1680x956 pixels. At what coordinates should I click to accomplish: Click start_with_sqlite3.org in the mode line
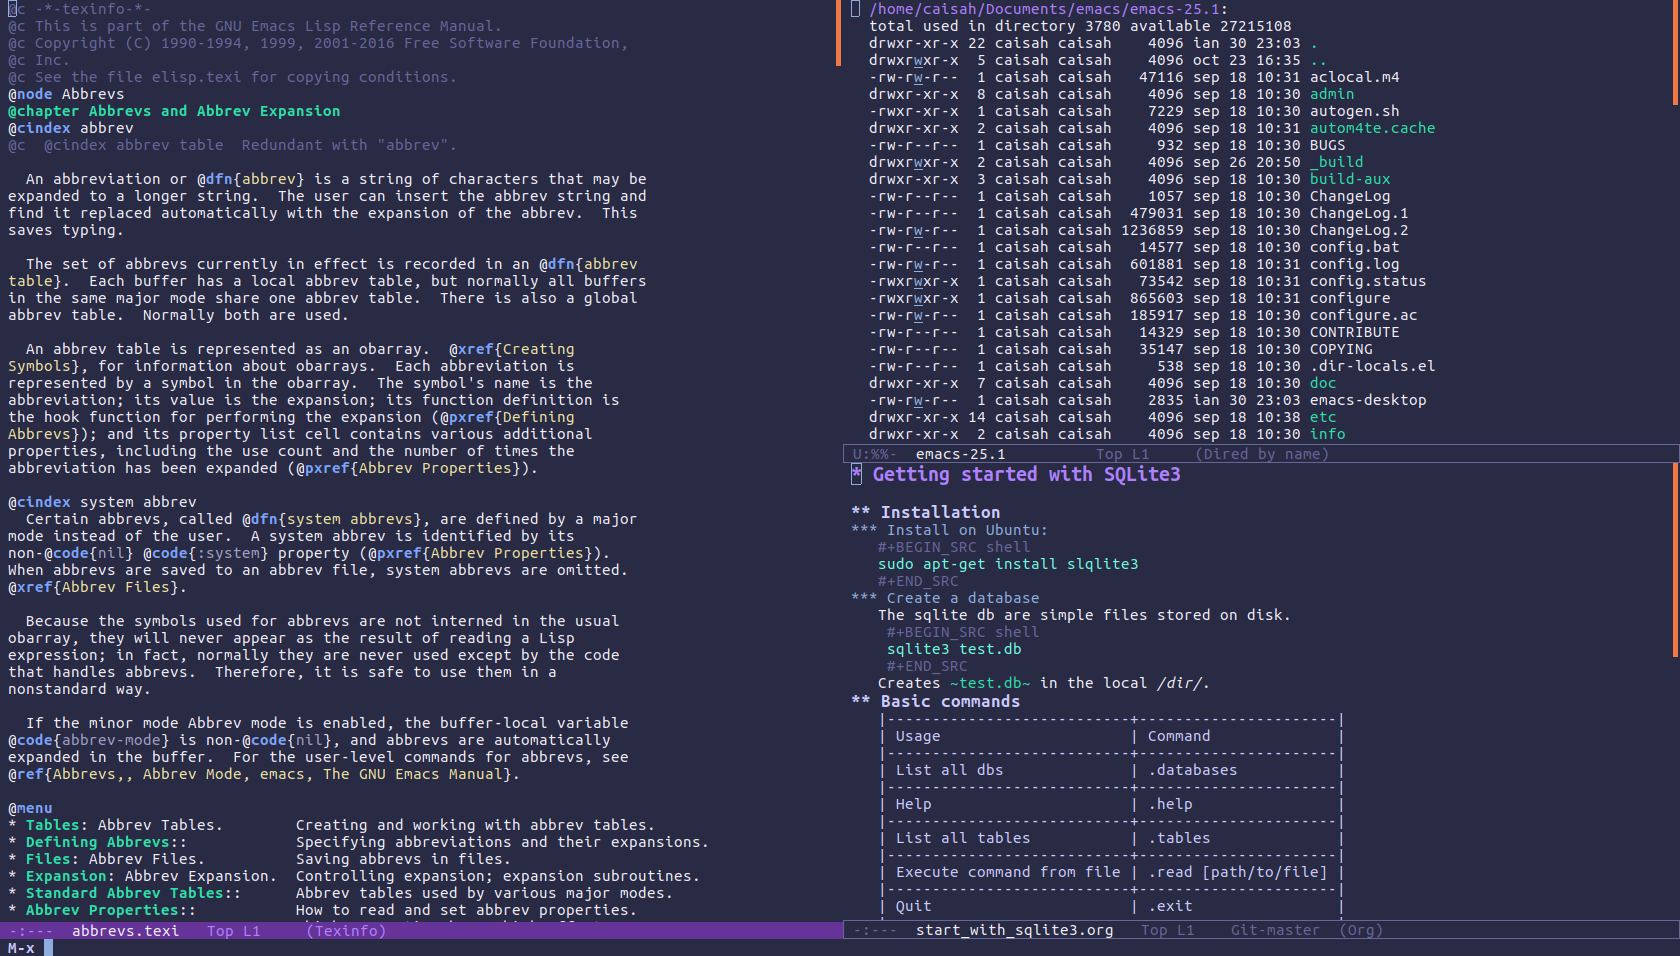point(1014,930)
